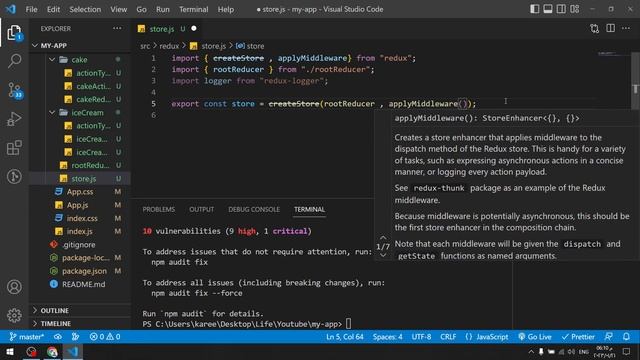
Task: Open the Terminal menu
Action: [193, 9]
